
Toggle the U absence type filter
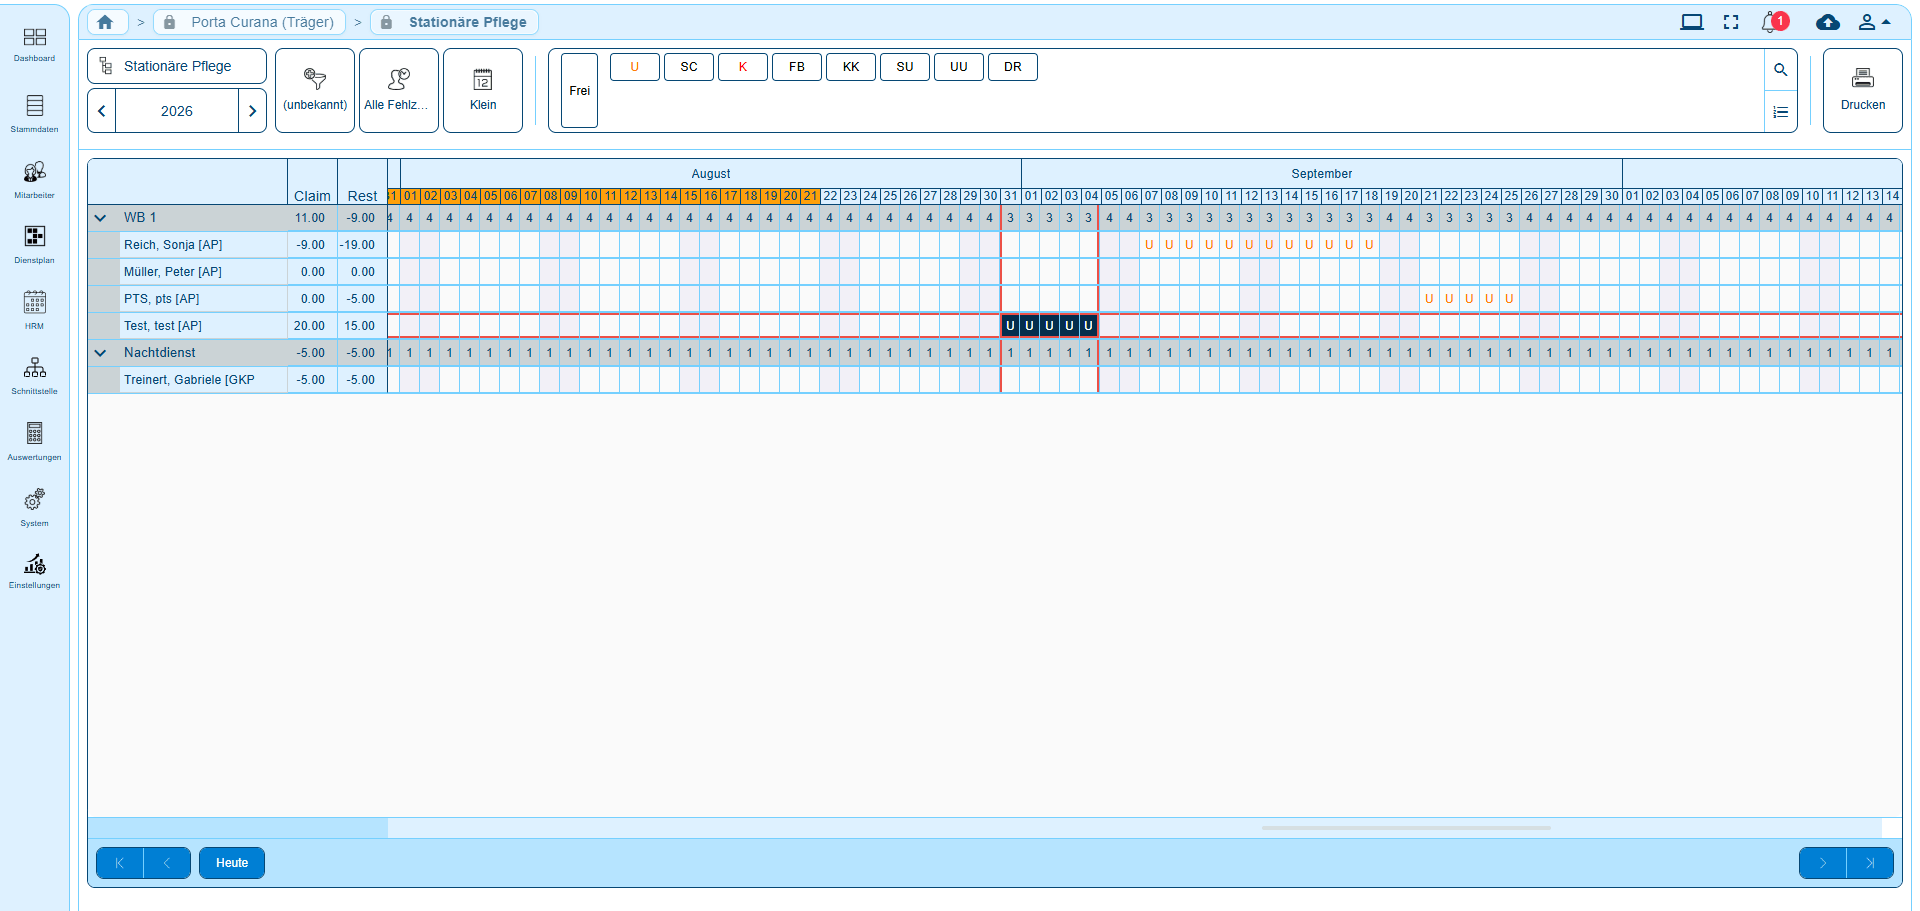pyautogui.click(x=634, y=67)
